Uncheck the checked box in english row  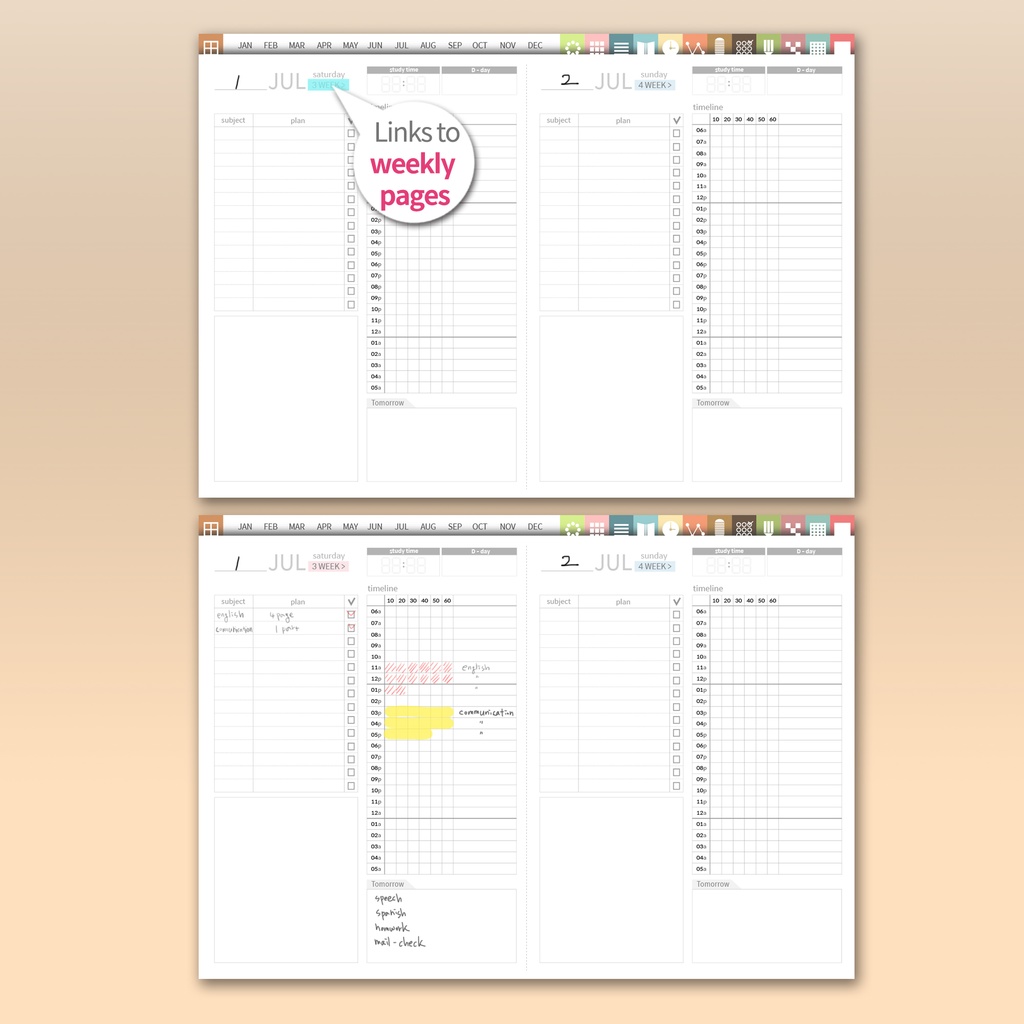pos(351,615)
